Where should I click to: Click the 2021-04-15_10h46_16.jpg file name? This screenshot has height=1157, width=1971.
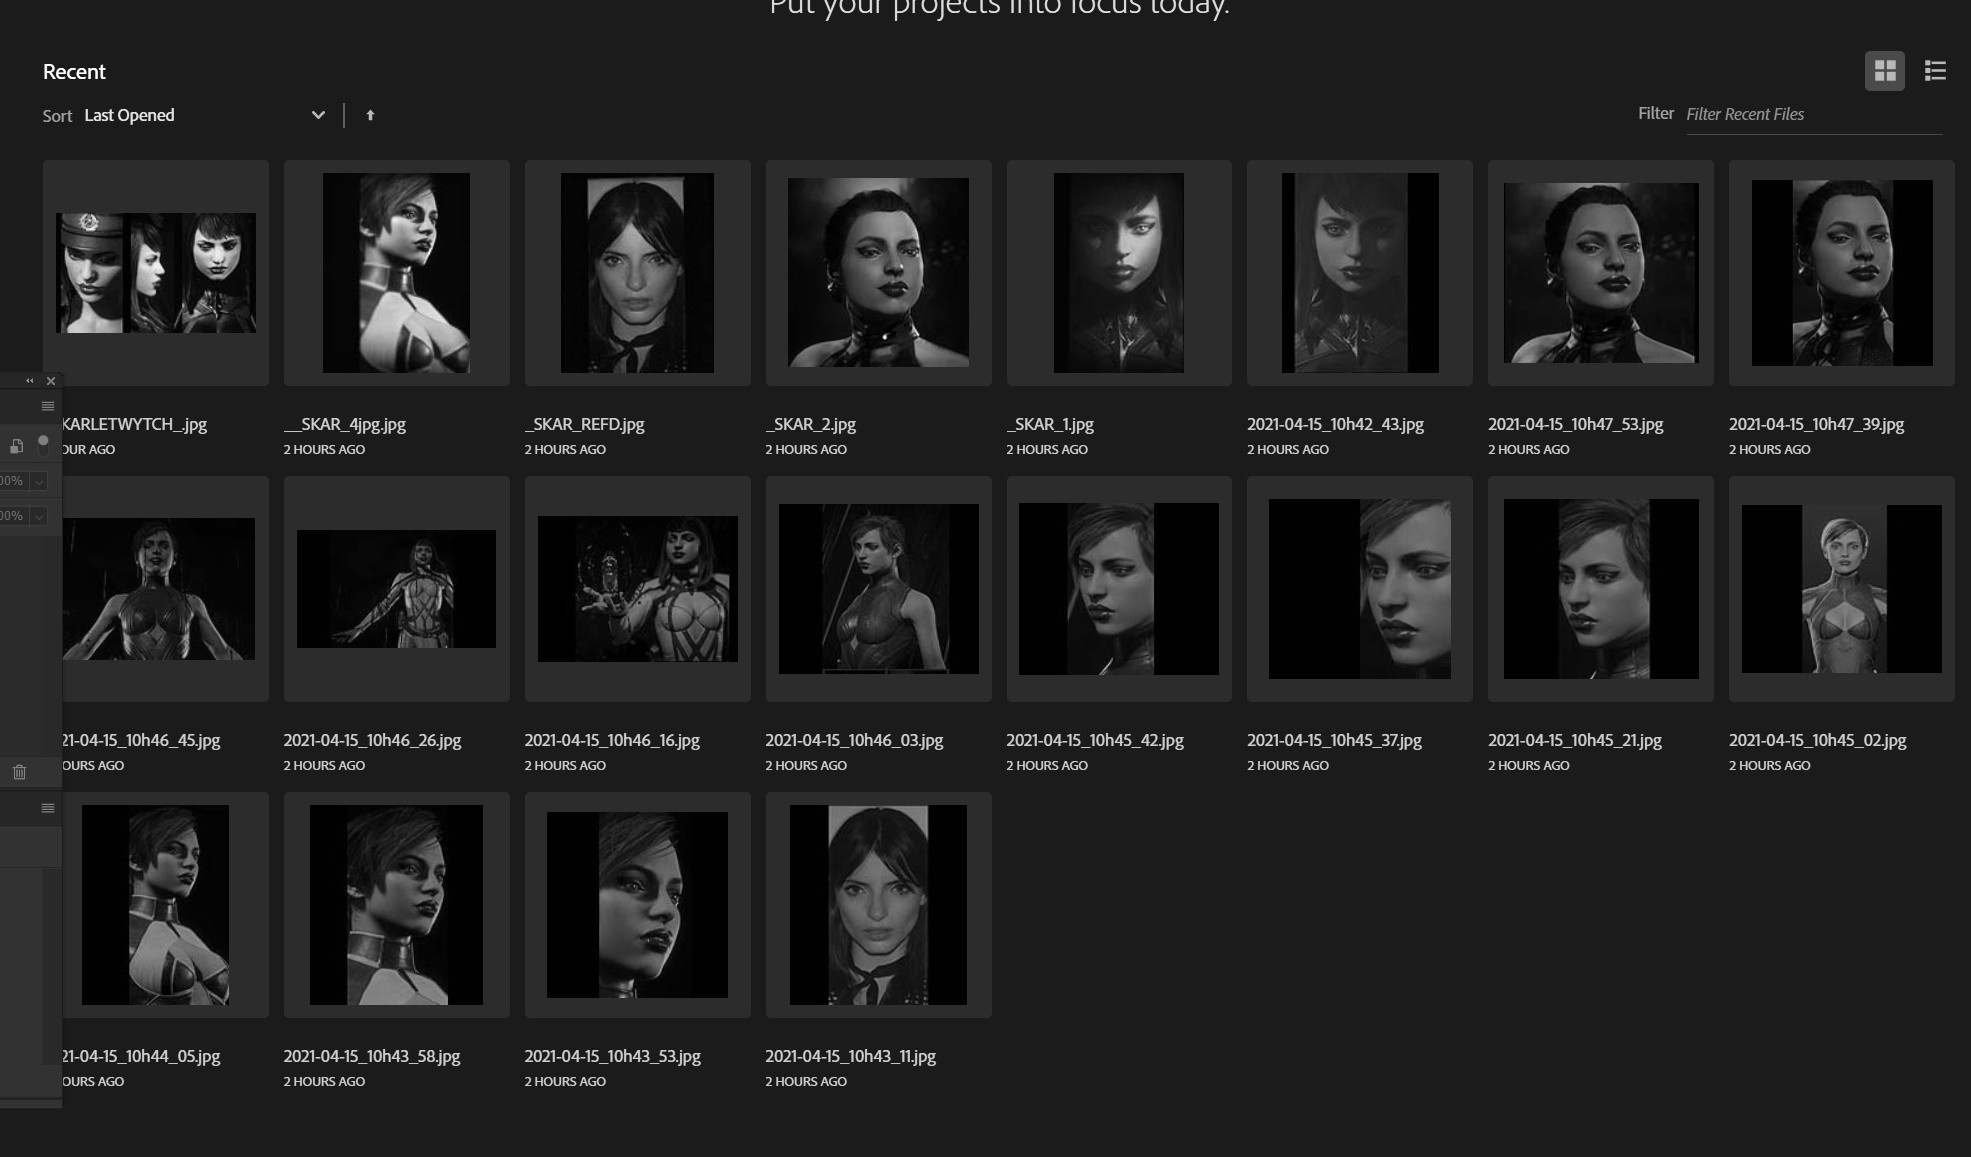[x=613, y=740]
